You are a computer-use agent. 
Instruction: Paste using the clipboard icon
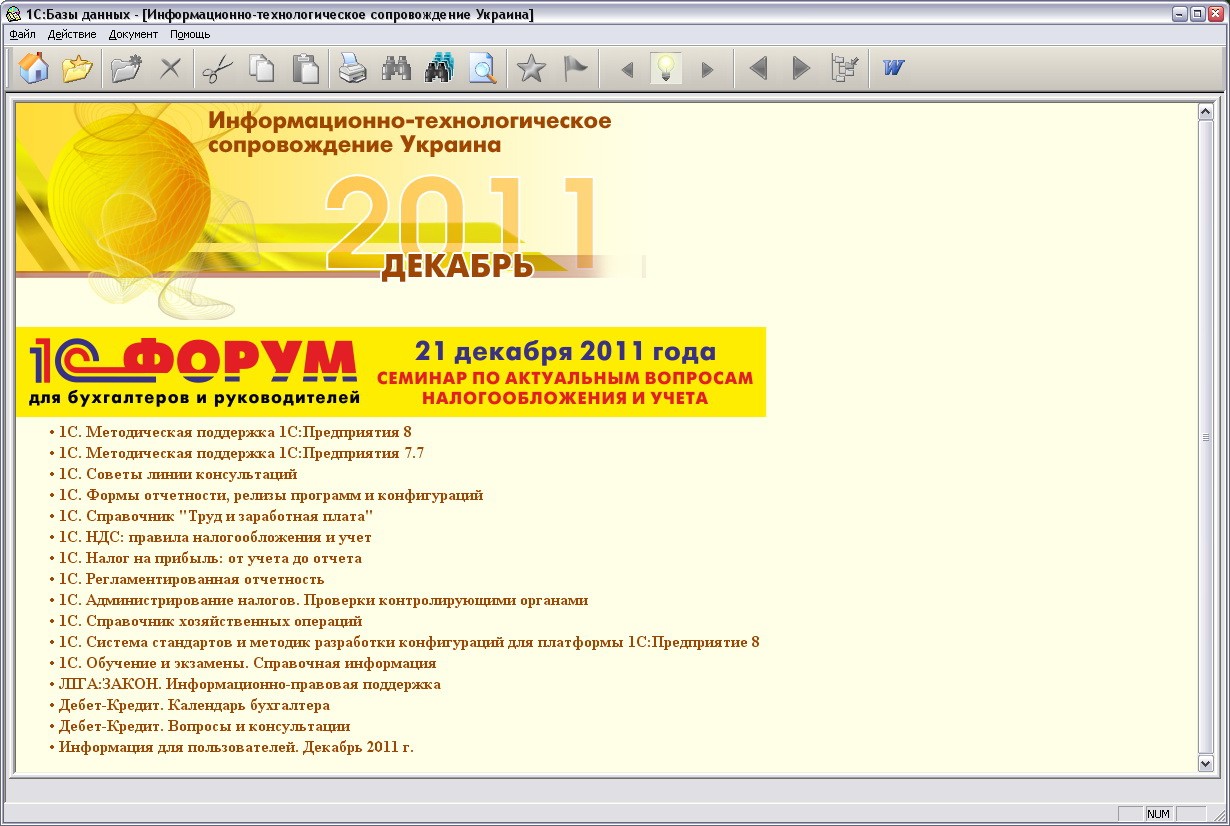[305, 69]
